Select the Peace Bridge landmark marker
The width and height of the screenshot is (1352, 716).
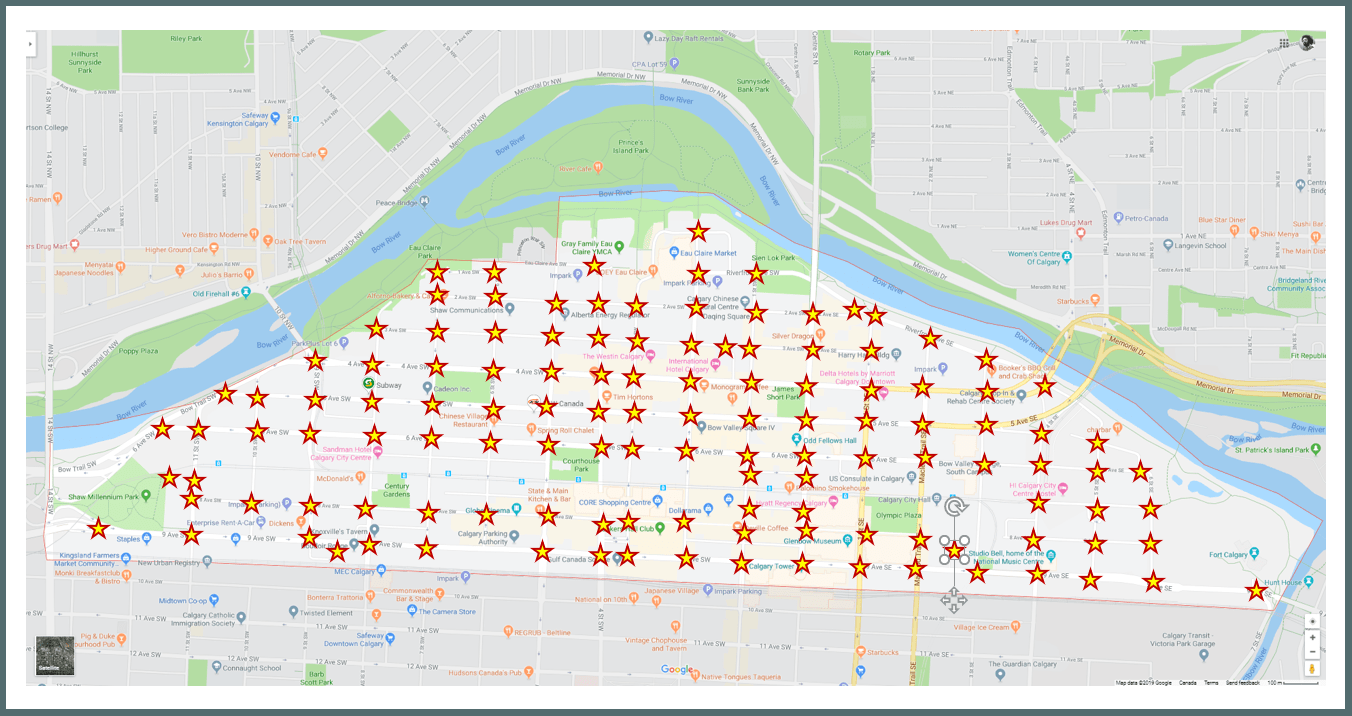(x=426, y=201)
